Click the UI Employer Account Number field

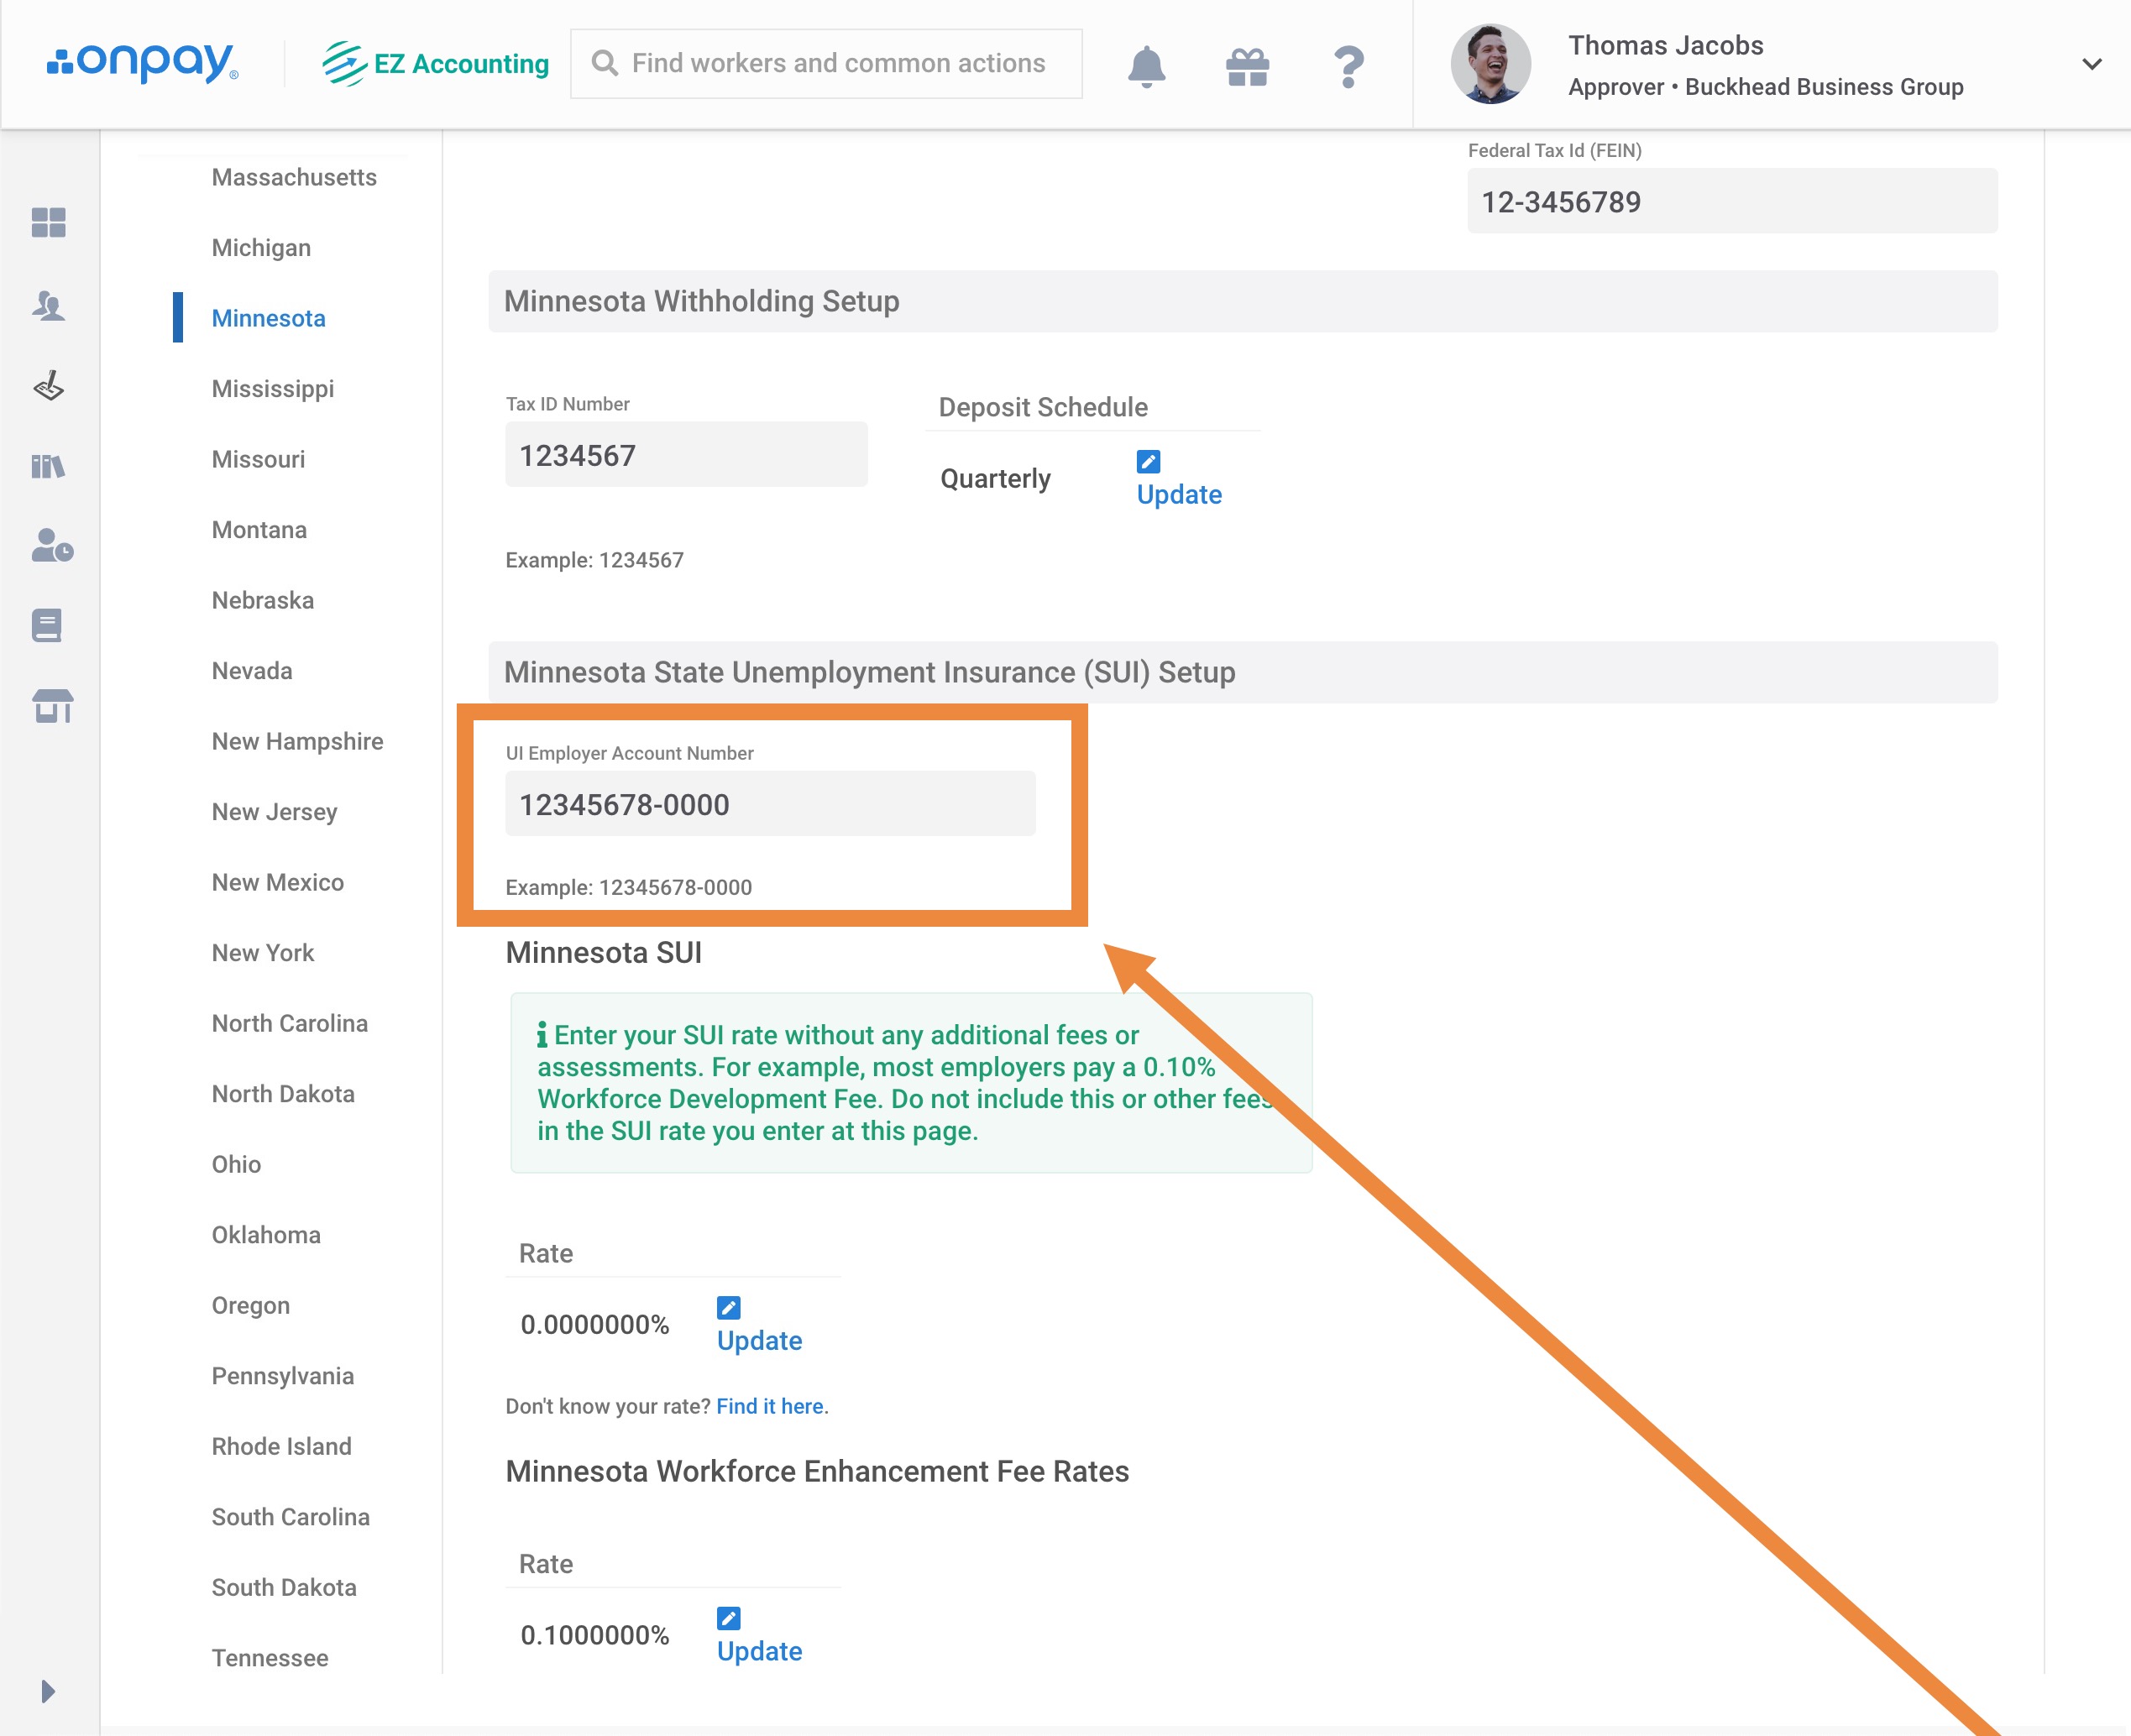pyautogui.click(x=769, y=804)
